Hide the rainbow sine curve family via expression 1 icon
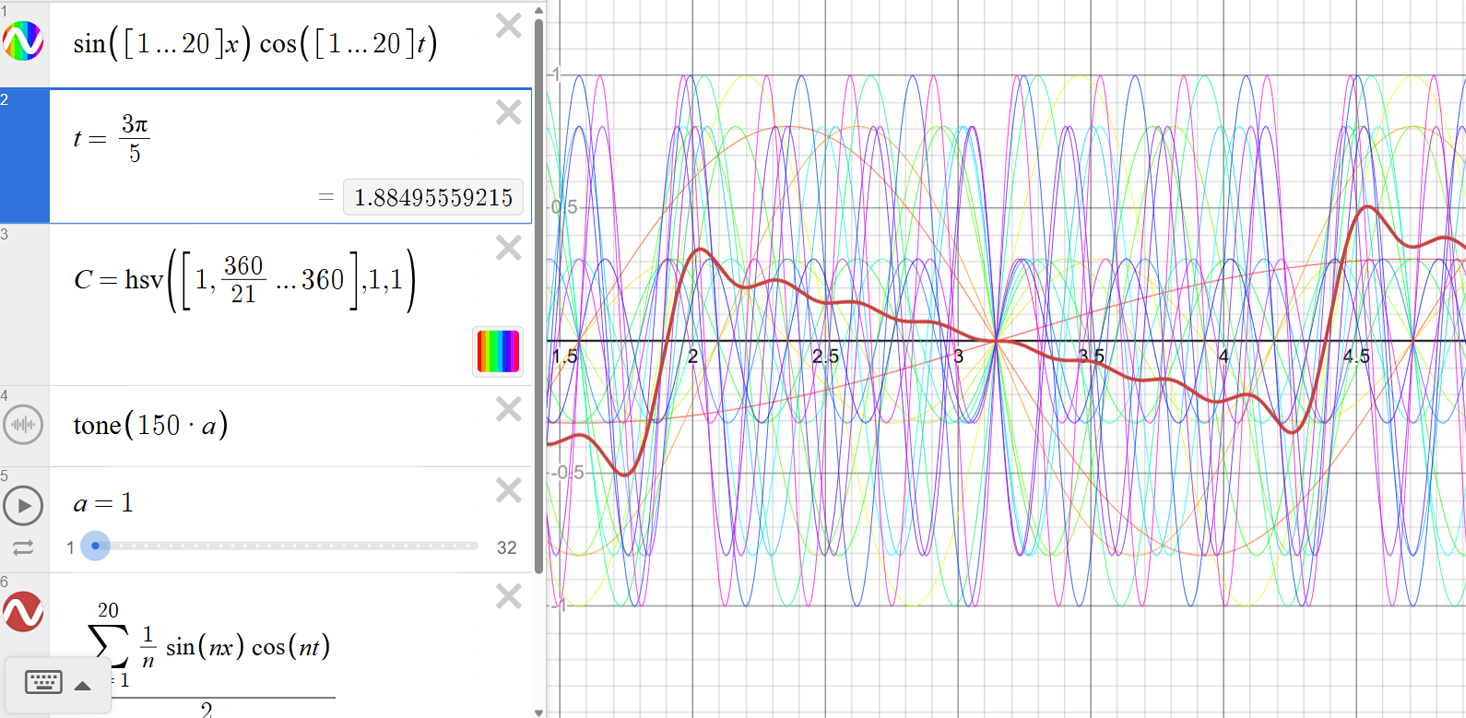Viewport: 1466px width, 718px height. 24,42
